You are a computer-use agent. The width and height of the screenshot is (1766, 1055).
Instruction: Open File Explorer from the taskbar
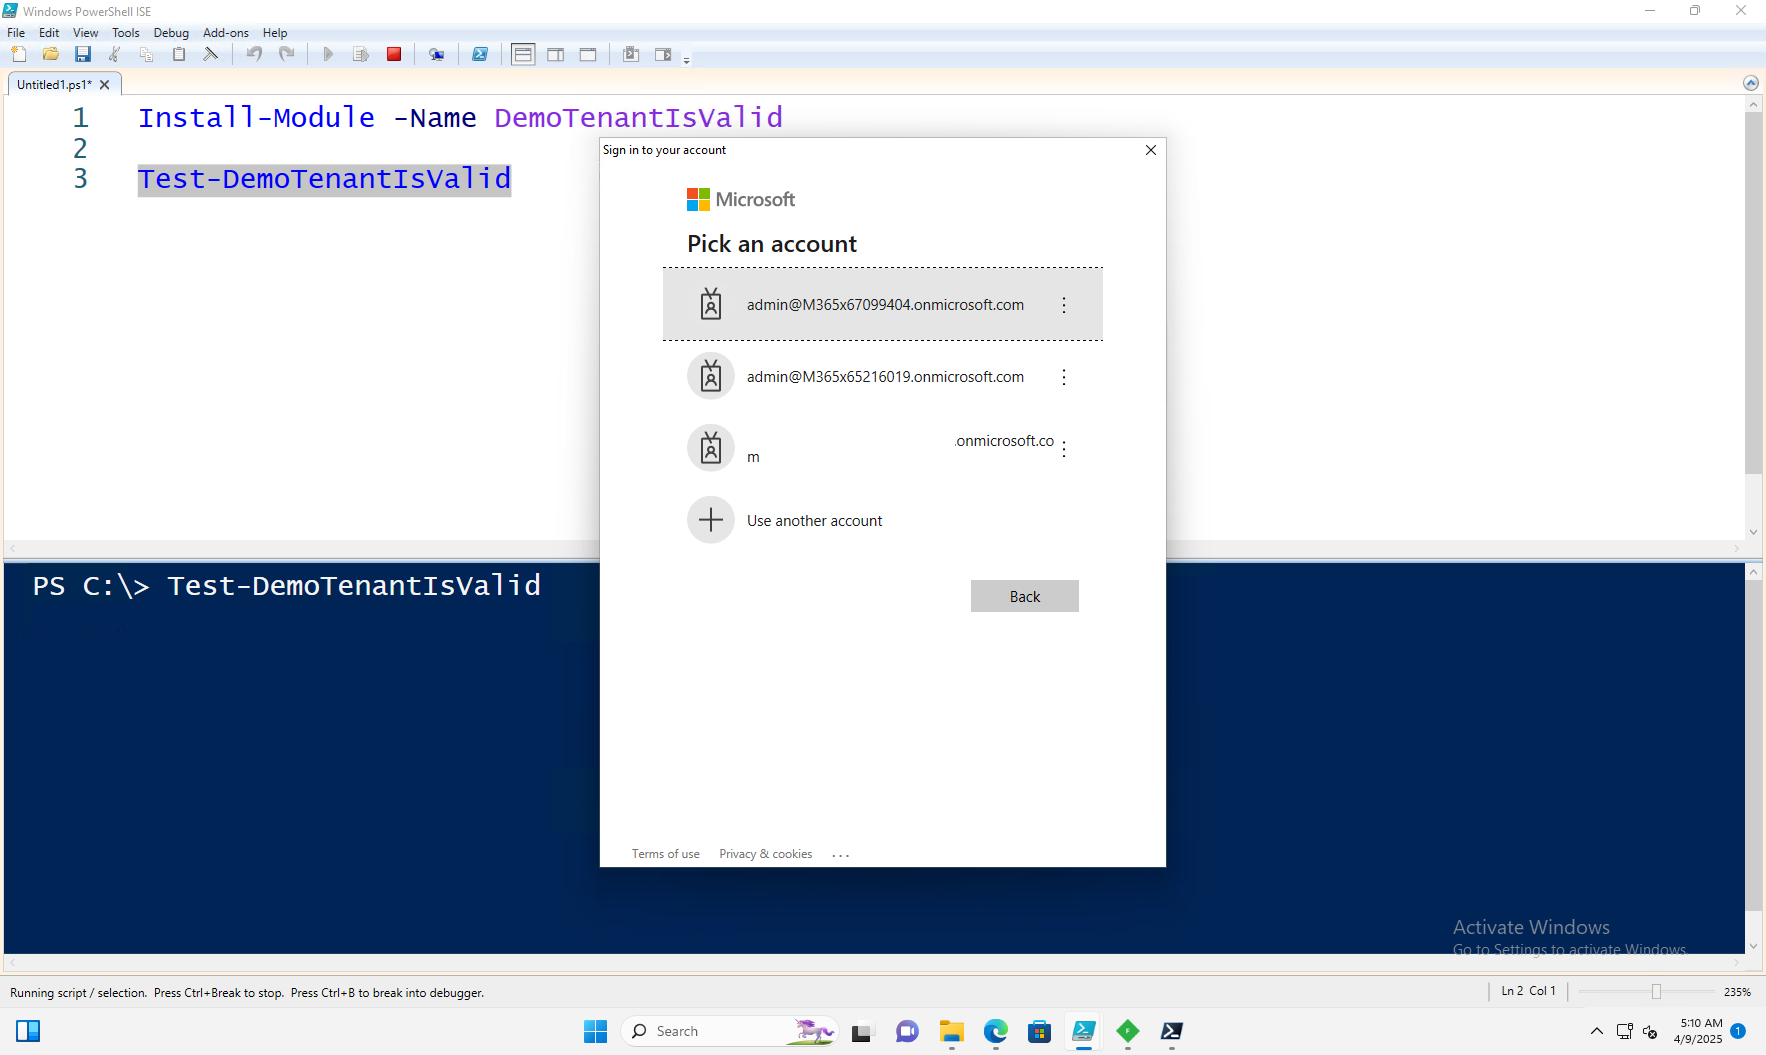pos(951,1031)
